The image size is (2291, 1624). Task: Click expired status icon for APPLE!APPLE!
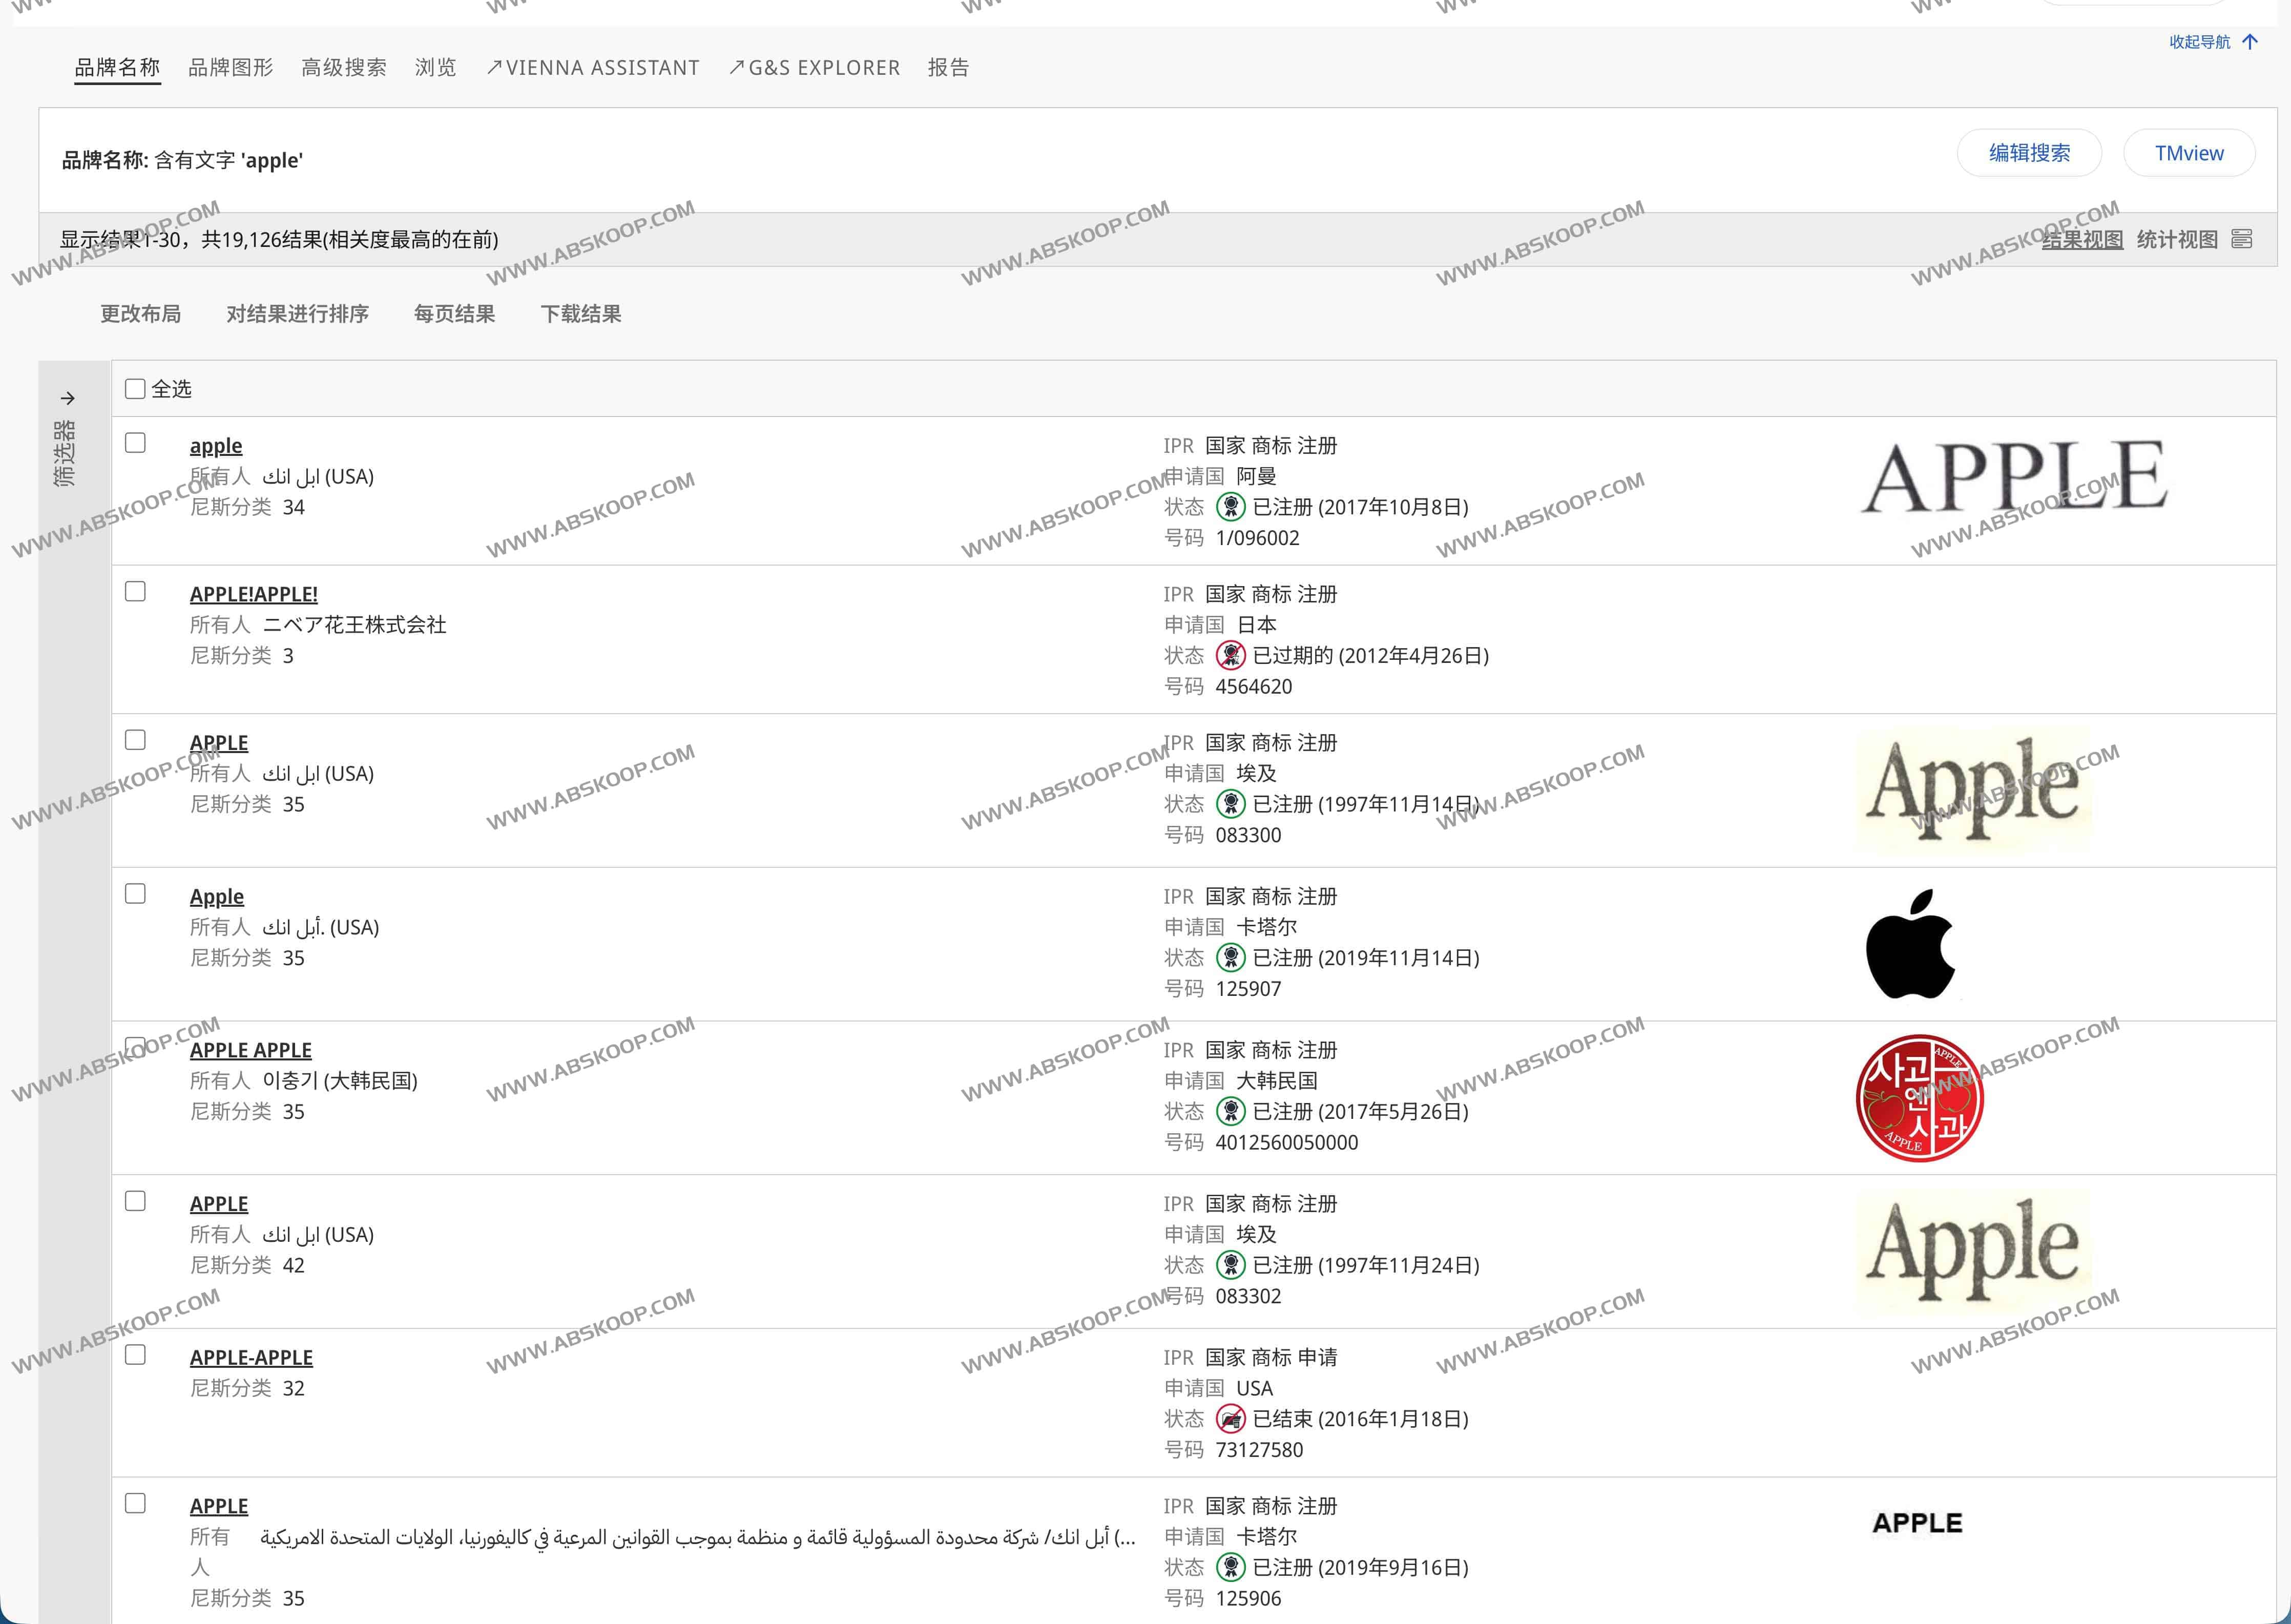click(1230, 656)
